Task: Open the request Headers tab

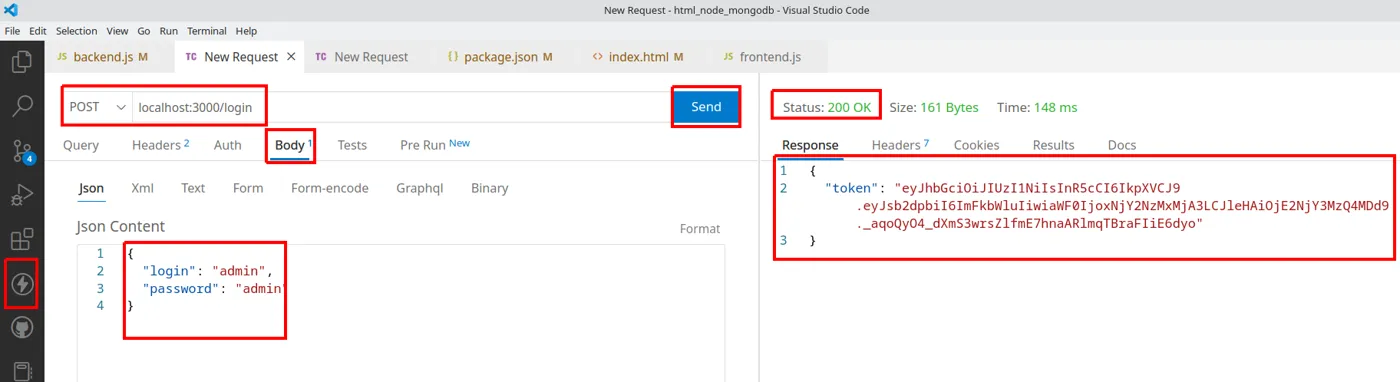Action: [x=160, y=145]
